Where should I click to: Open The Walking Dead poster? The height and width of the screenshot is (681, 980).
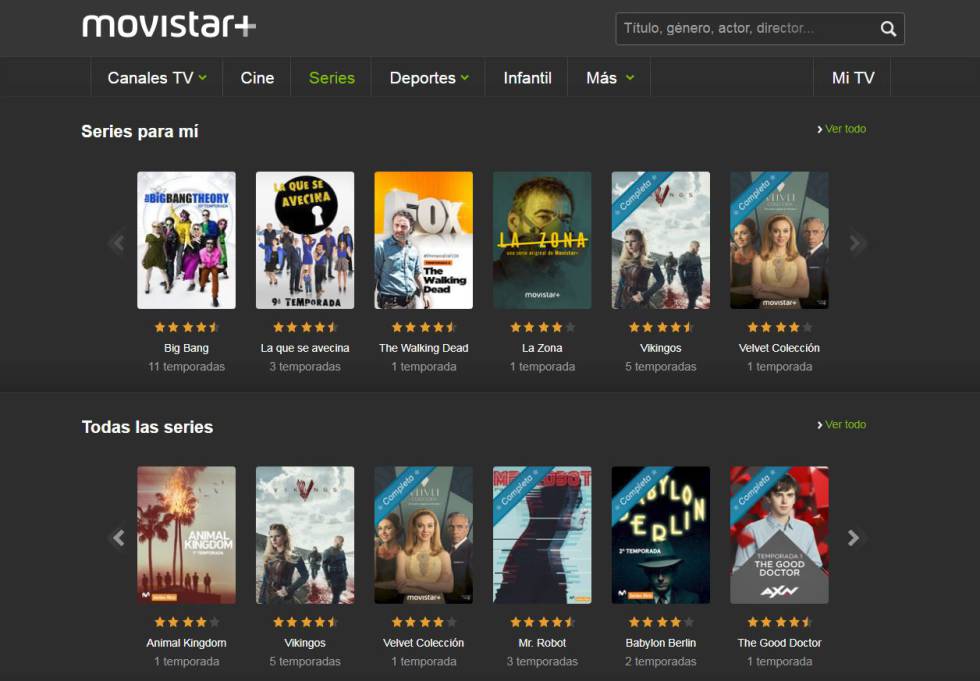click(424, 240)
